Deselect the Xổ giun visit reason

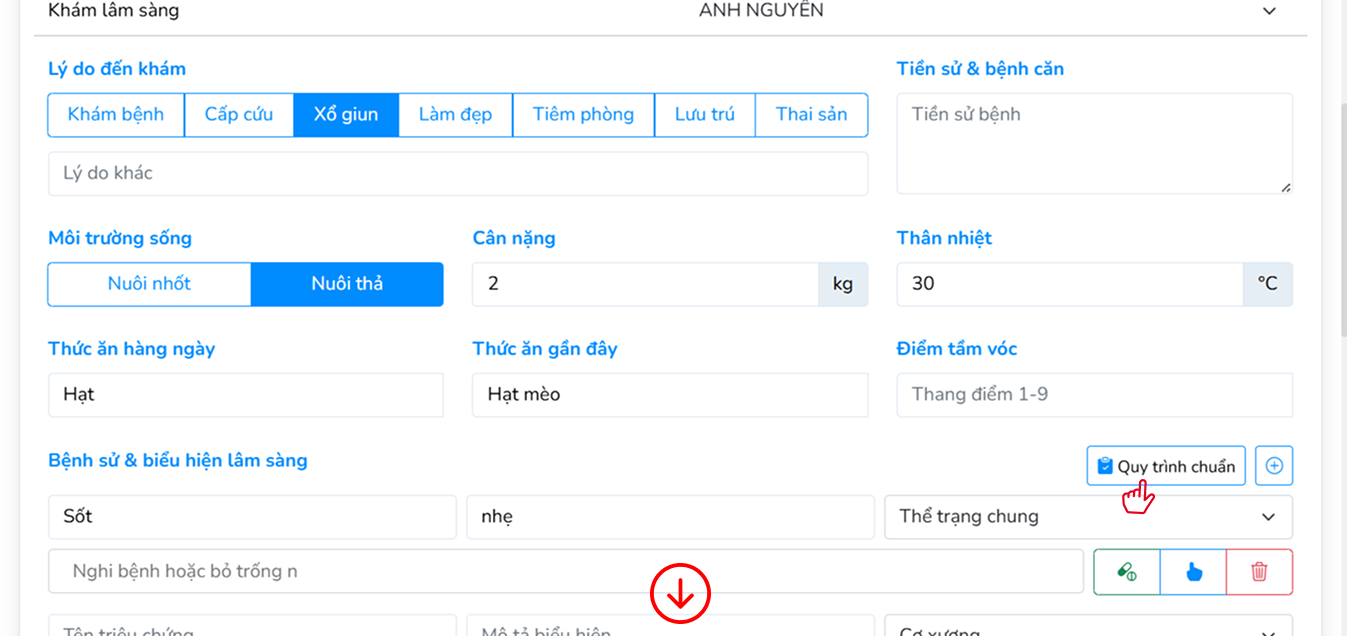pyautogui.click(x=345, y=114)
